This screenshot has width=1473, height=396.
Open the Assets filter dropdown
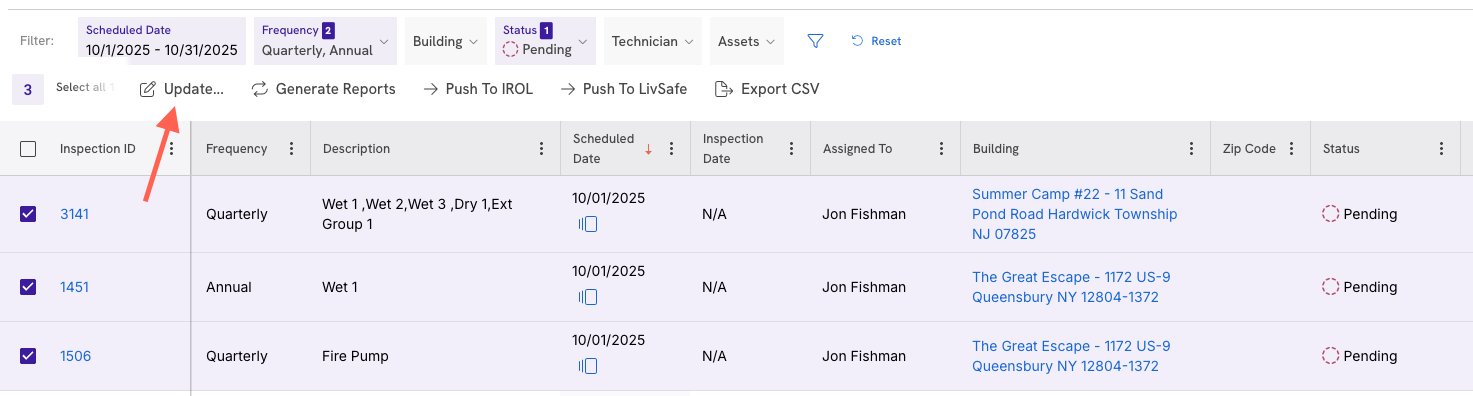(x=747, y=41)
